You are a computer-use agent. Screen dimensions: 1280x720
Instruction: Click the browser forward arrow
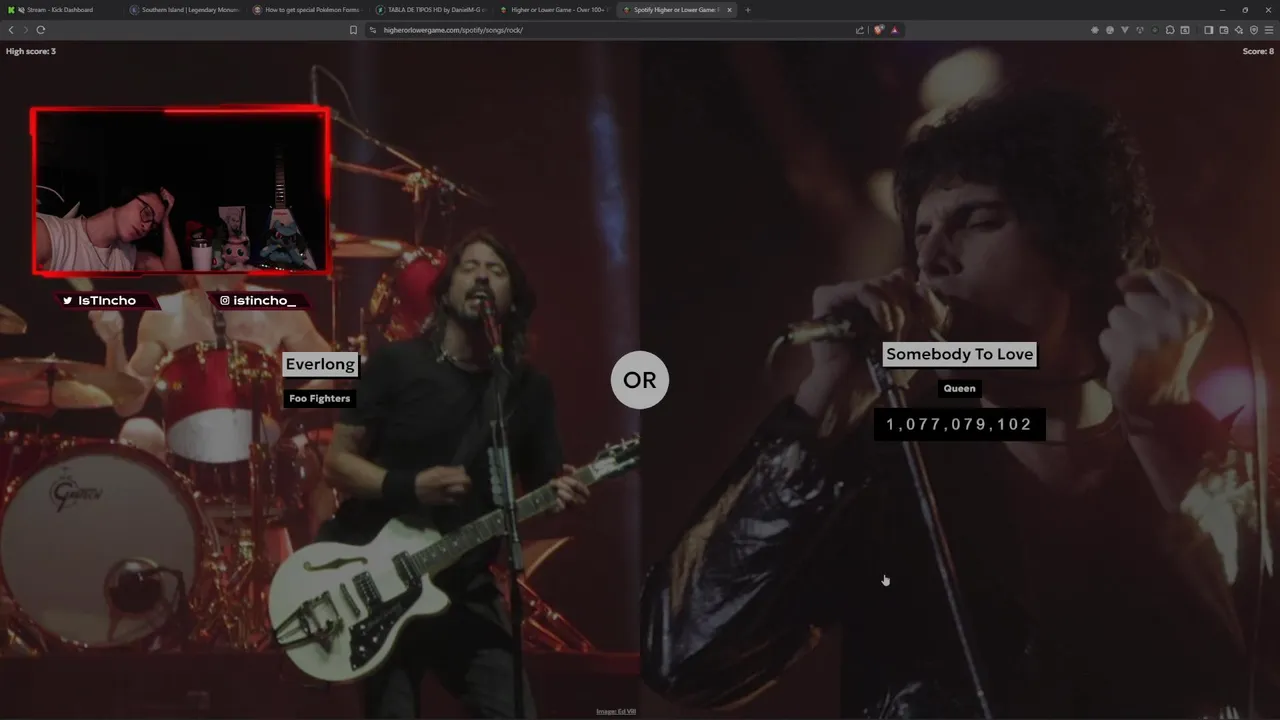[x=26, y=30]
